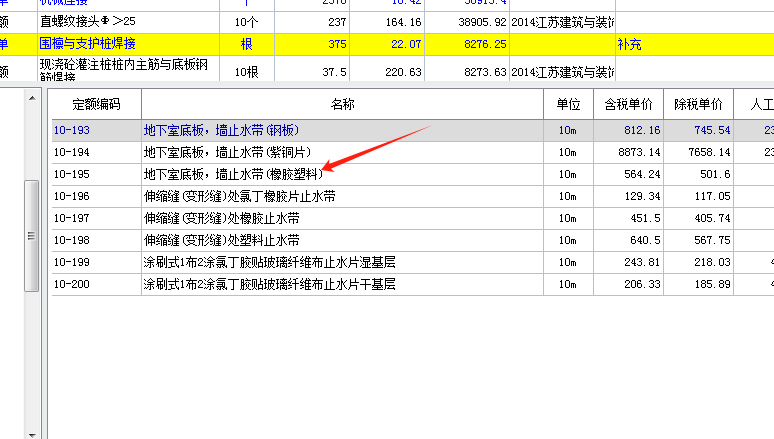Click the 名称 column header
Image resolution: width=774 pixels, height=439 pixels.
(x=343, y=104)
